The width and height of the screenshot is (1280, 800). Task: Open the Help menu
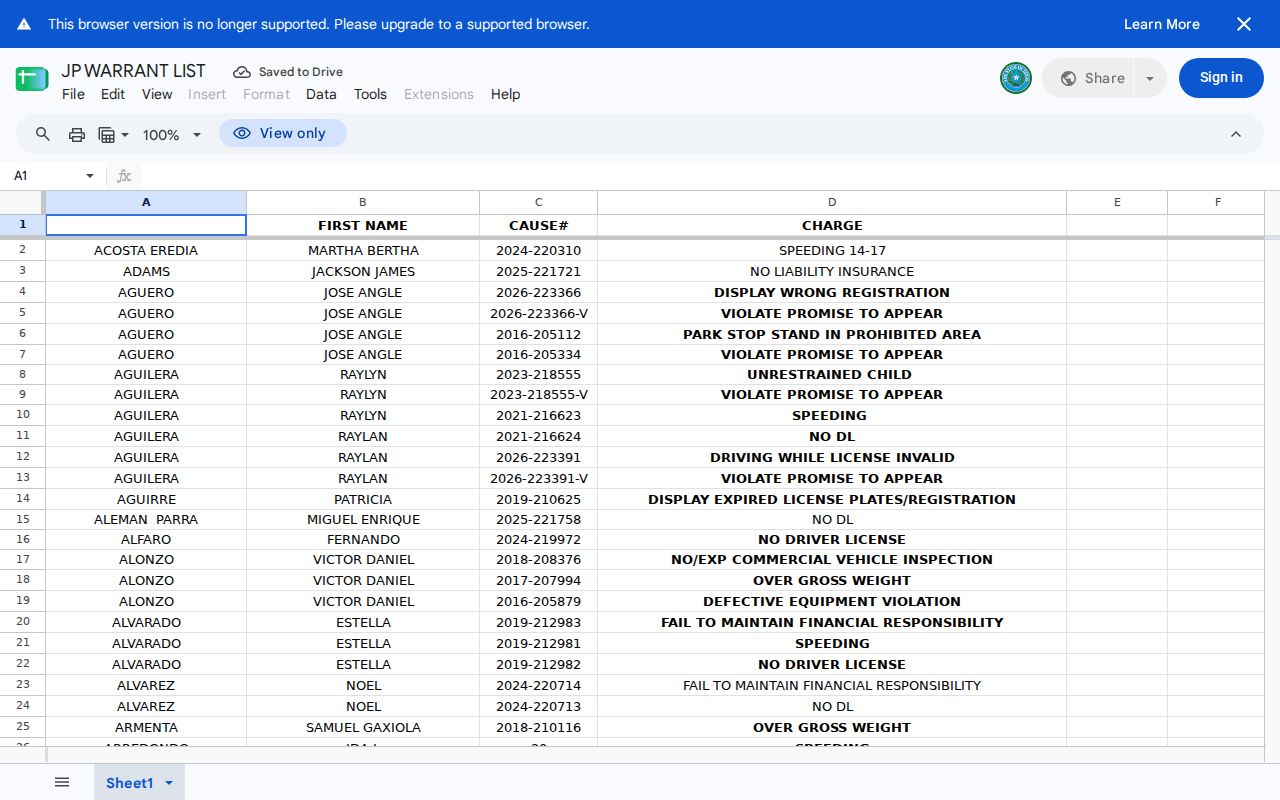click(505, 94)
